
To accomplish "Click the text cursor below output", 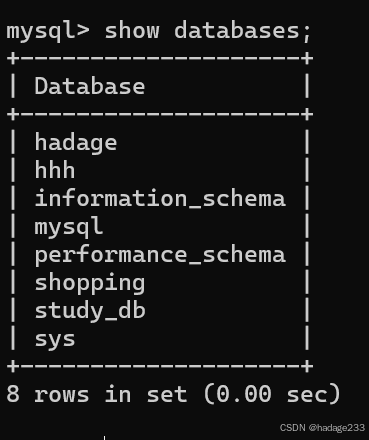I will click(x=104, y=437).
